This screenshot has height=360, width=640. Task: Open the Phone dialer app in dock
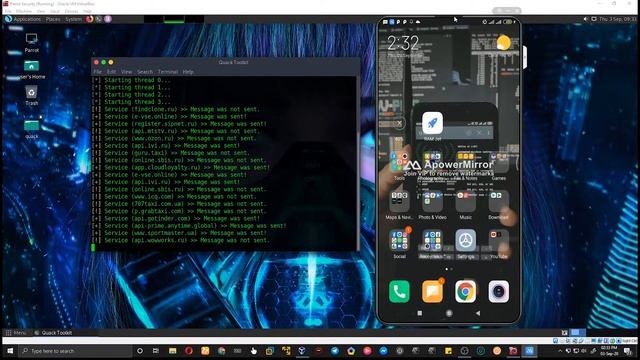[x=399, y=291]
